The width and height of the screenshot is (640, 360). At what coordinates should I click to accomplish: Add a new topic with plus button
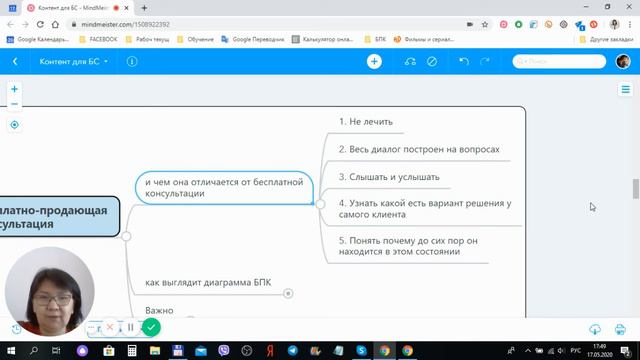click(374, 62)
